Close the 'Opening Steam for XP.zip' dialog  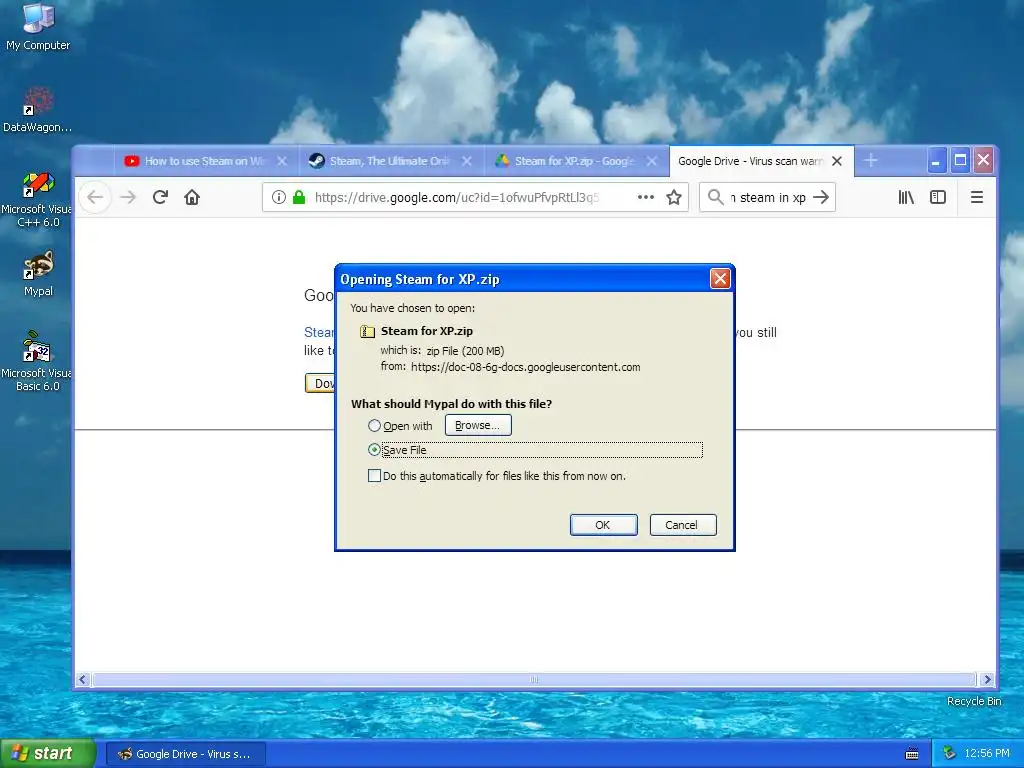(720, 279)
